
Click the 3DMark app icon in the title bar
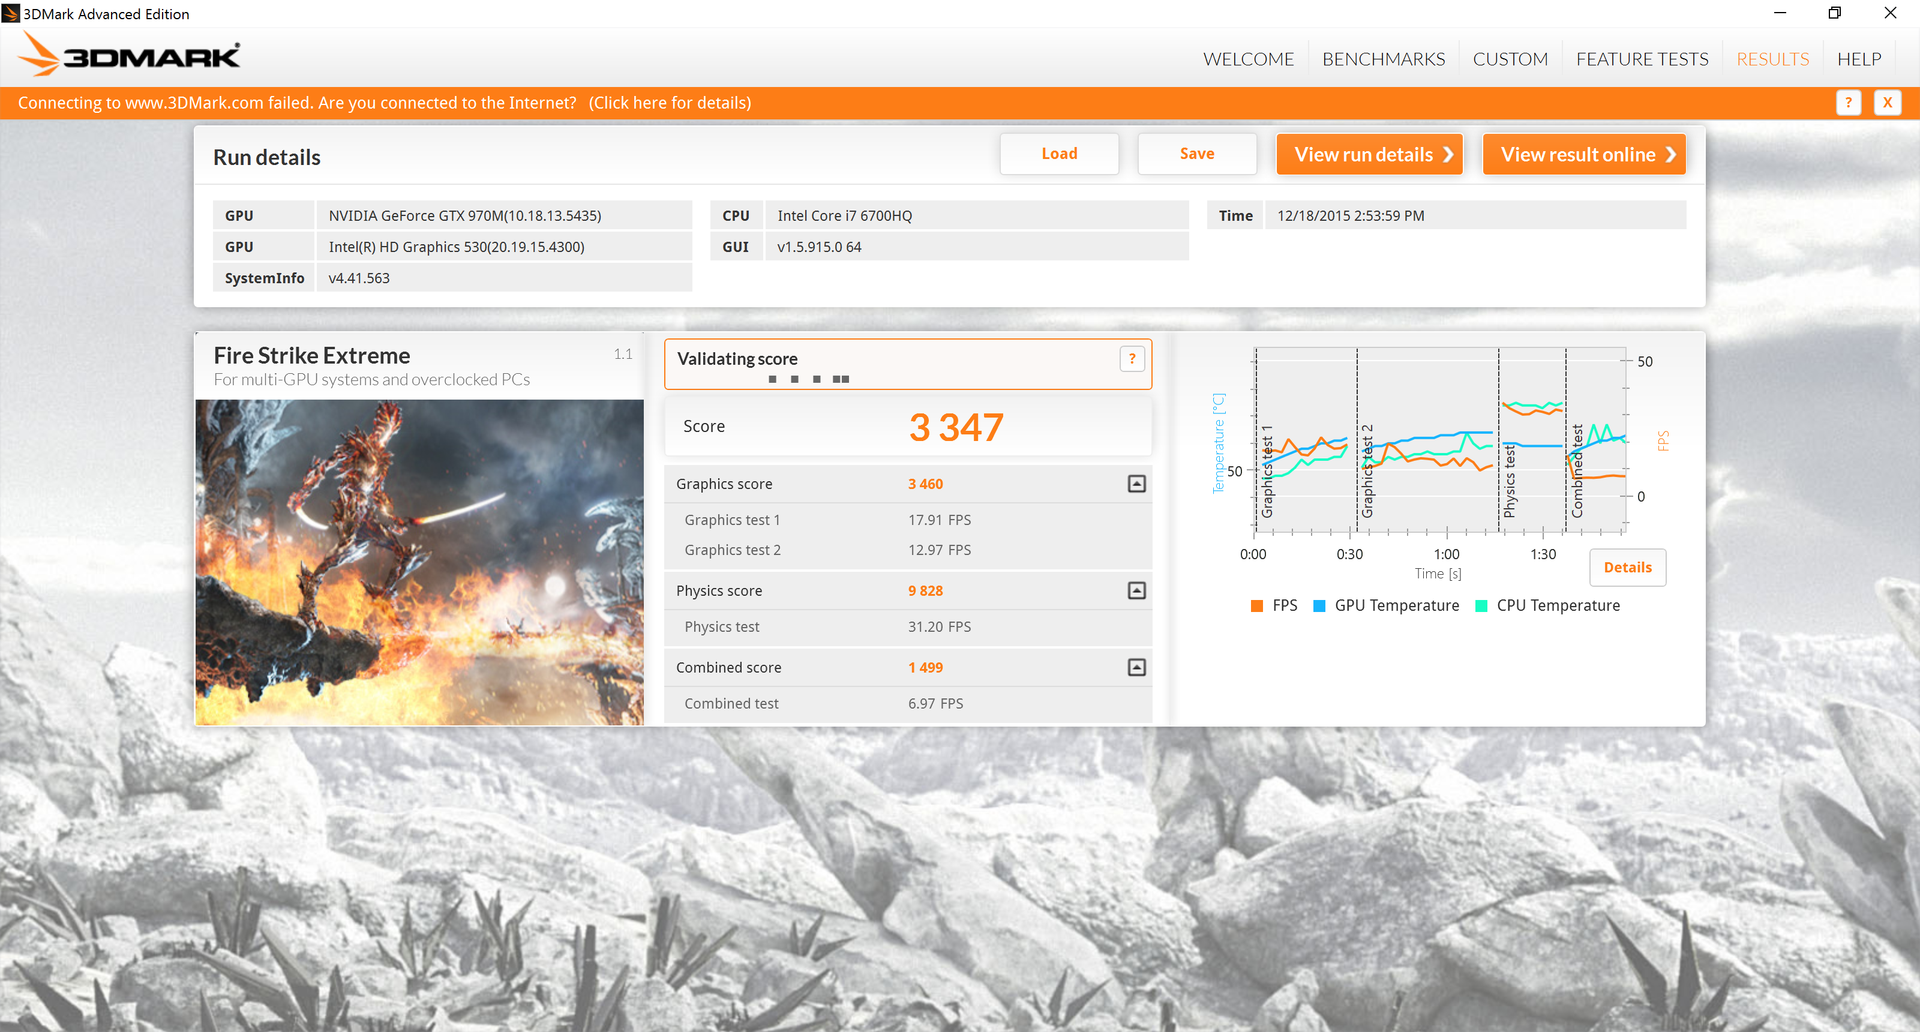[11, 13]
